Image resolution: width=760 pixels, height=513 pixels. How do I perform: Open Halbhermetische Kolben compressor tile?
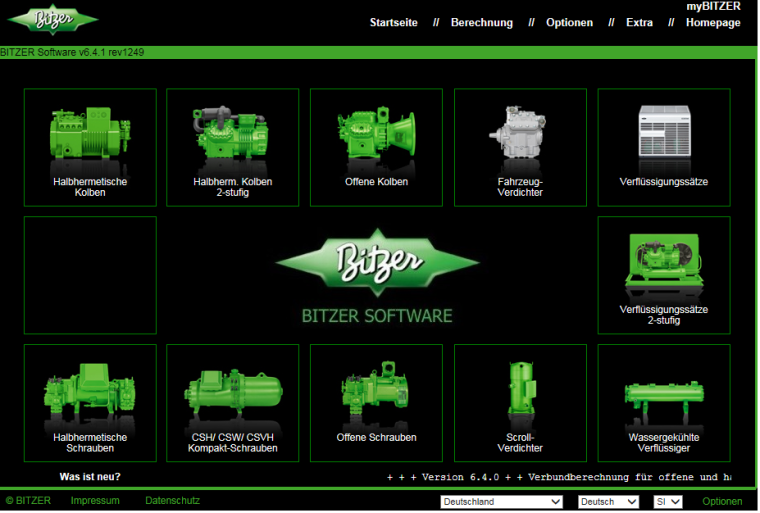90,146
